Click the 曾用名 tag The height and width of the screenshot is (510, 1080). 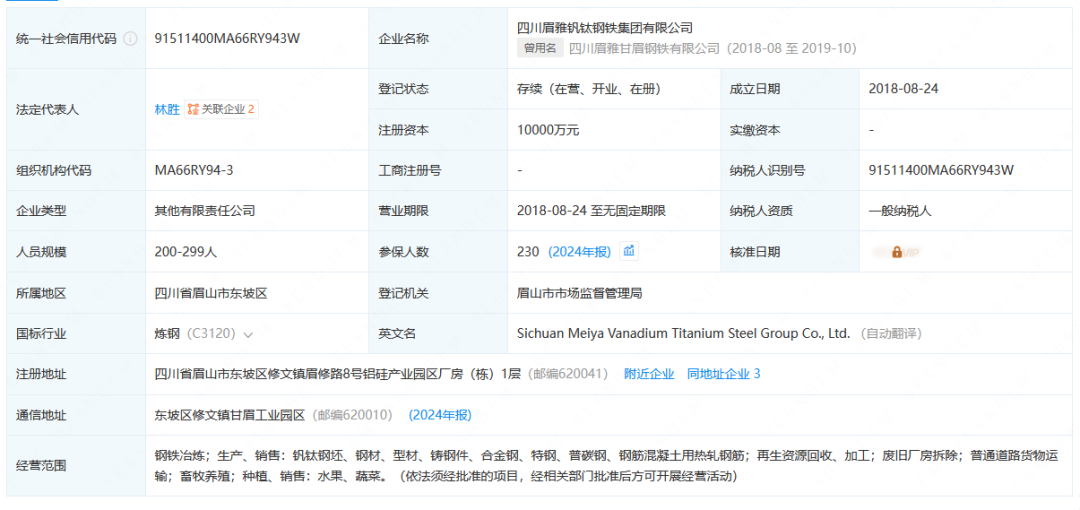click(539, 49)
